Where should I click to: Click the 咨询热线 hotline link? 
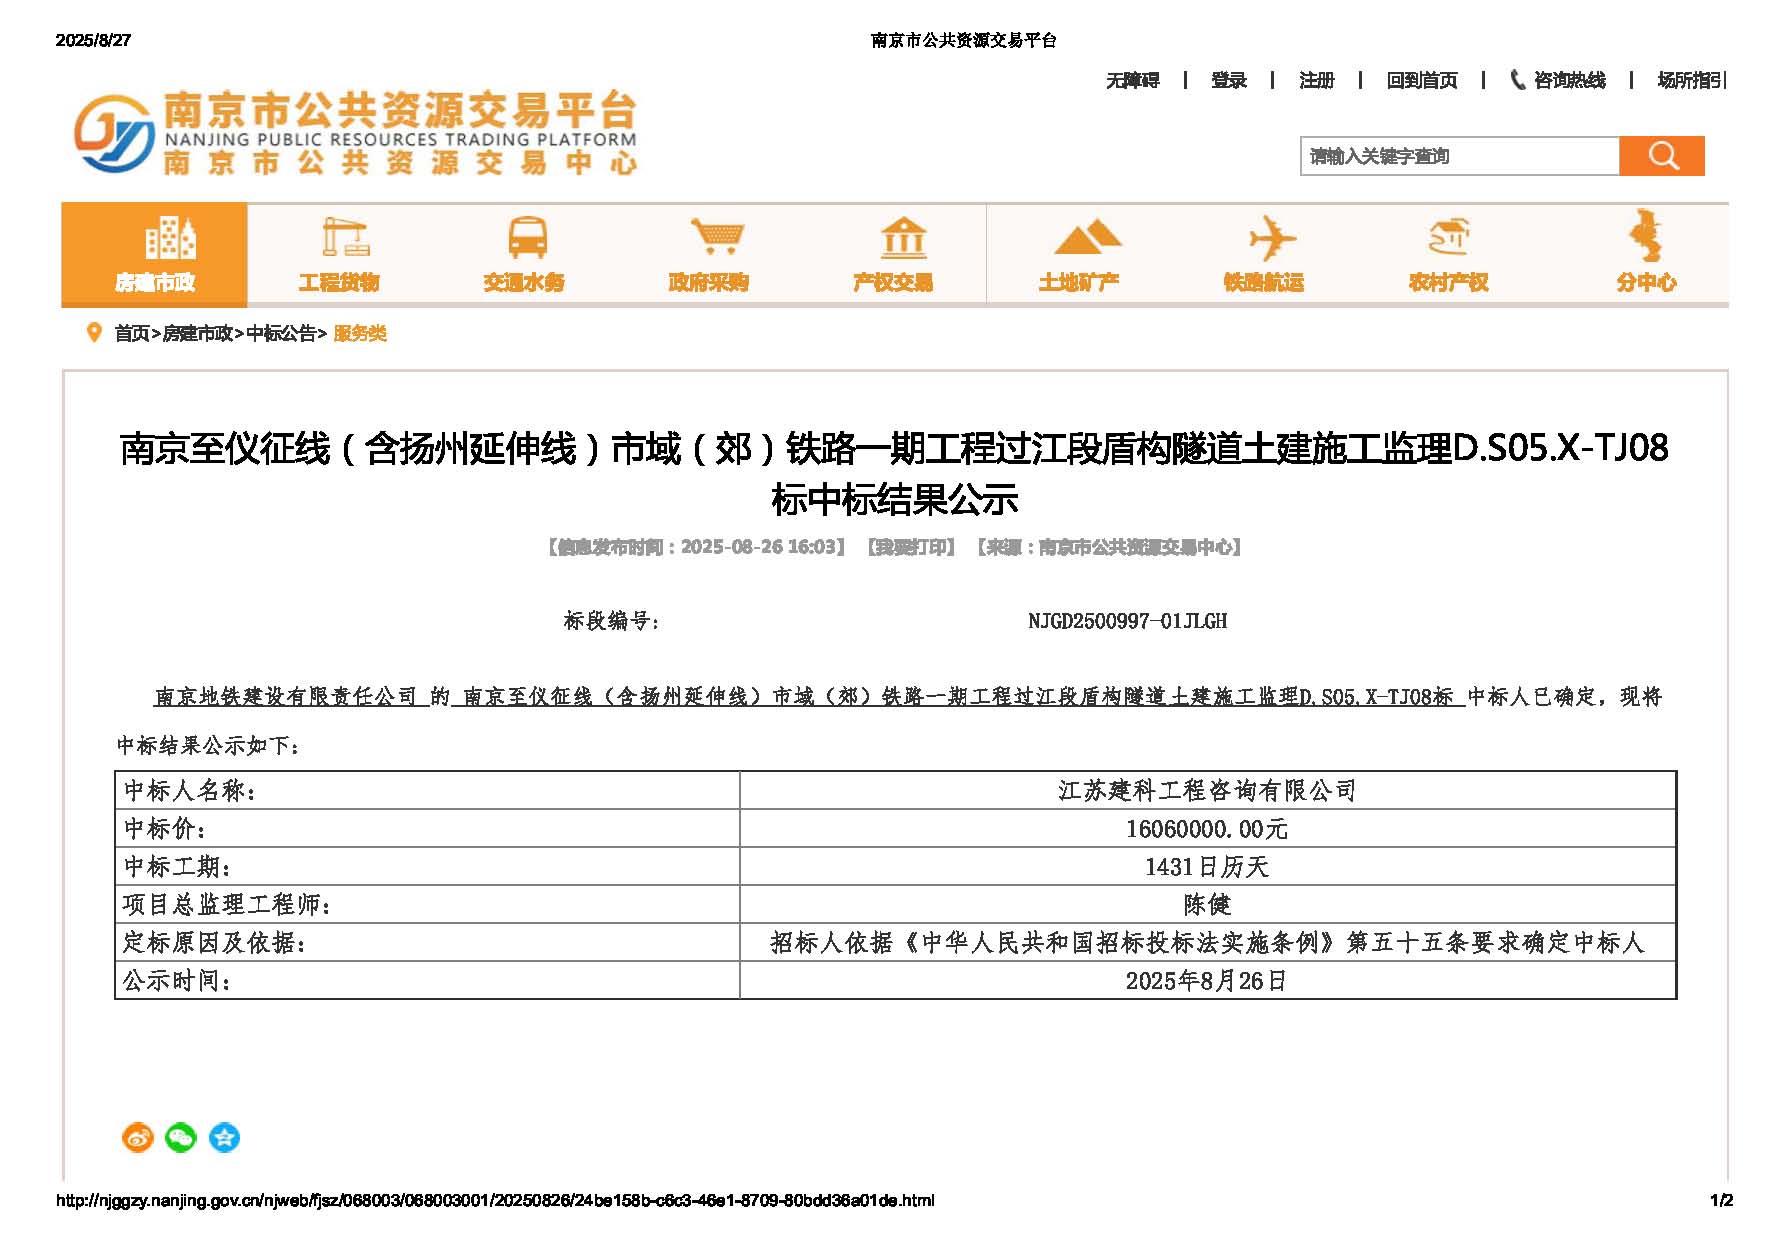[1570, 81]
